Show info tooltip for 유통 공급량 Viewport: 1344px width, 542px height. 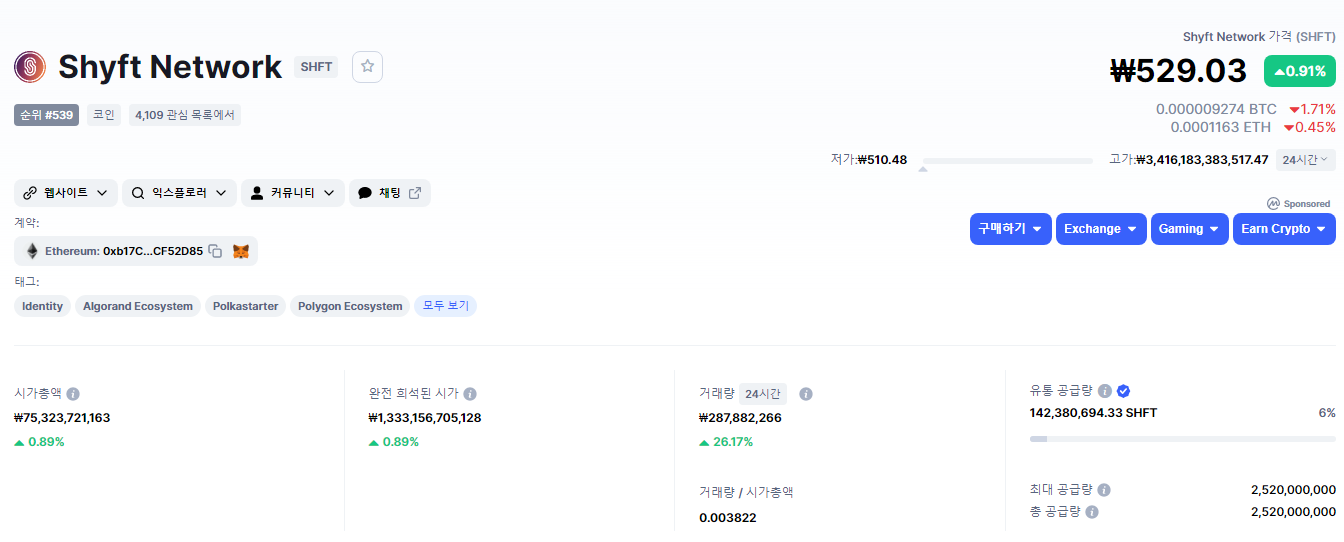(x=1105, y=391)
